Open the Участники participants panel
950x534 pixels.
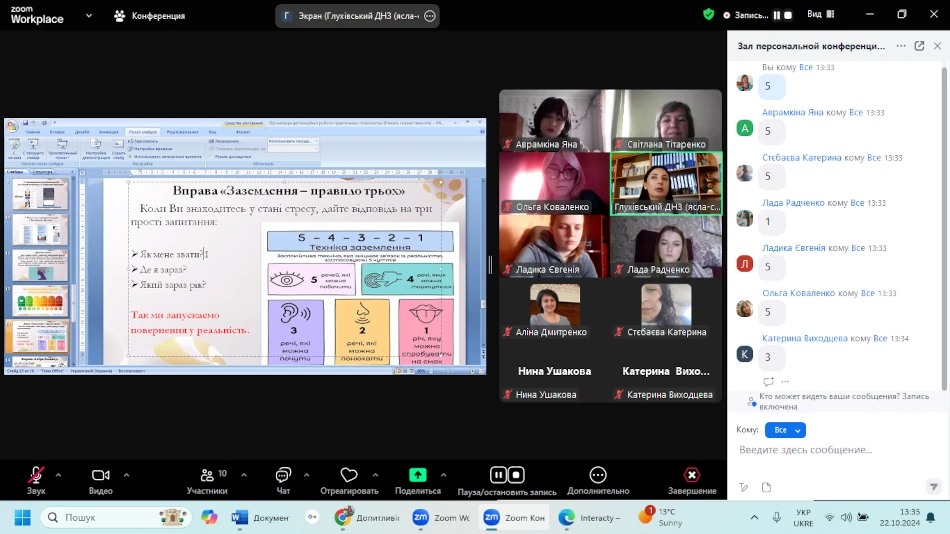tap(207, 481)
